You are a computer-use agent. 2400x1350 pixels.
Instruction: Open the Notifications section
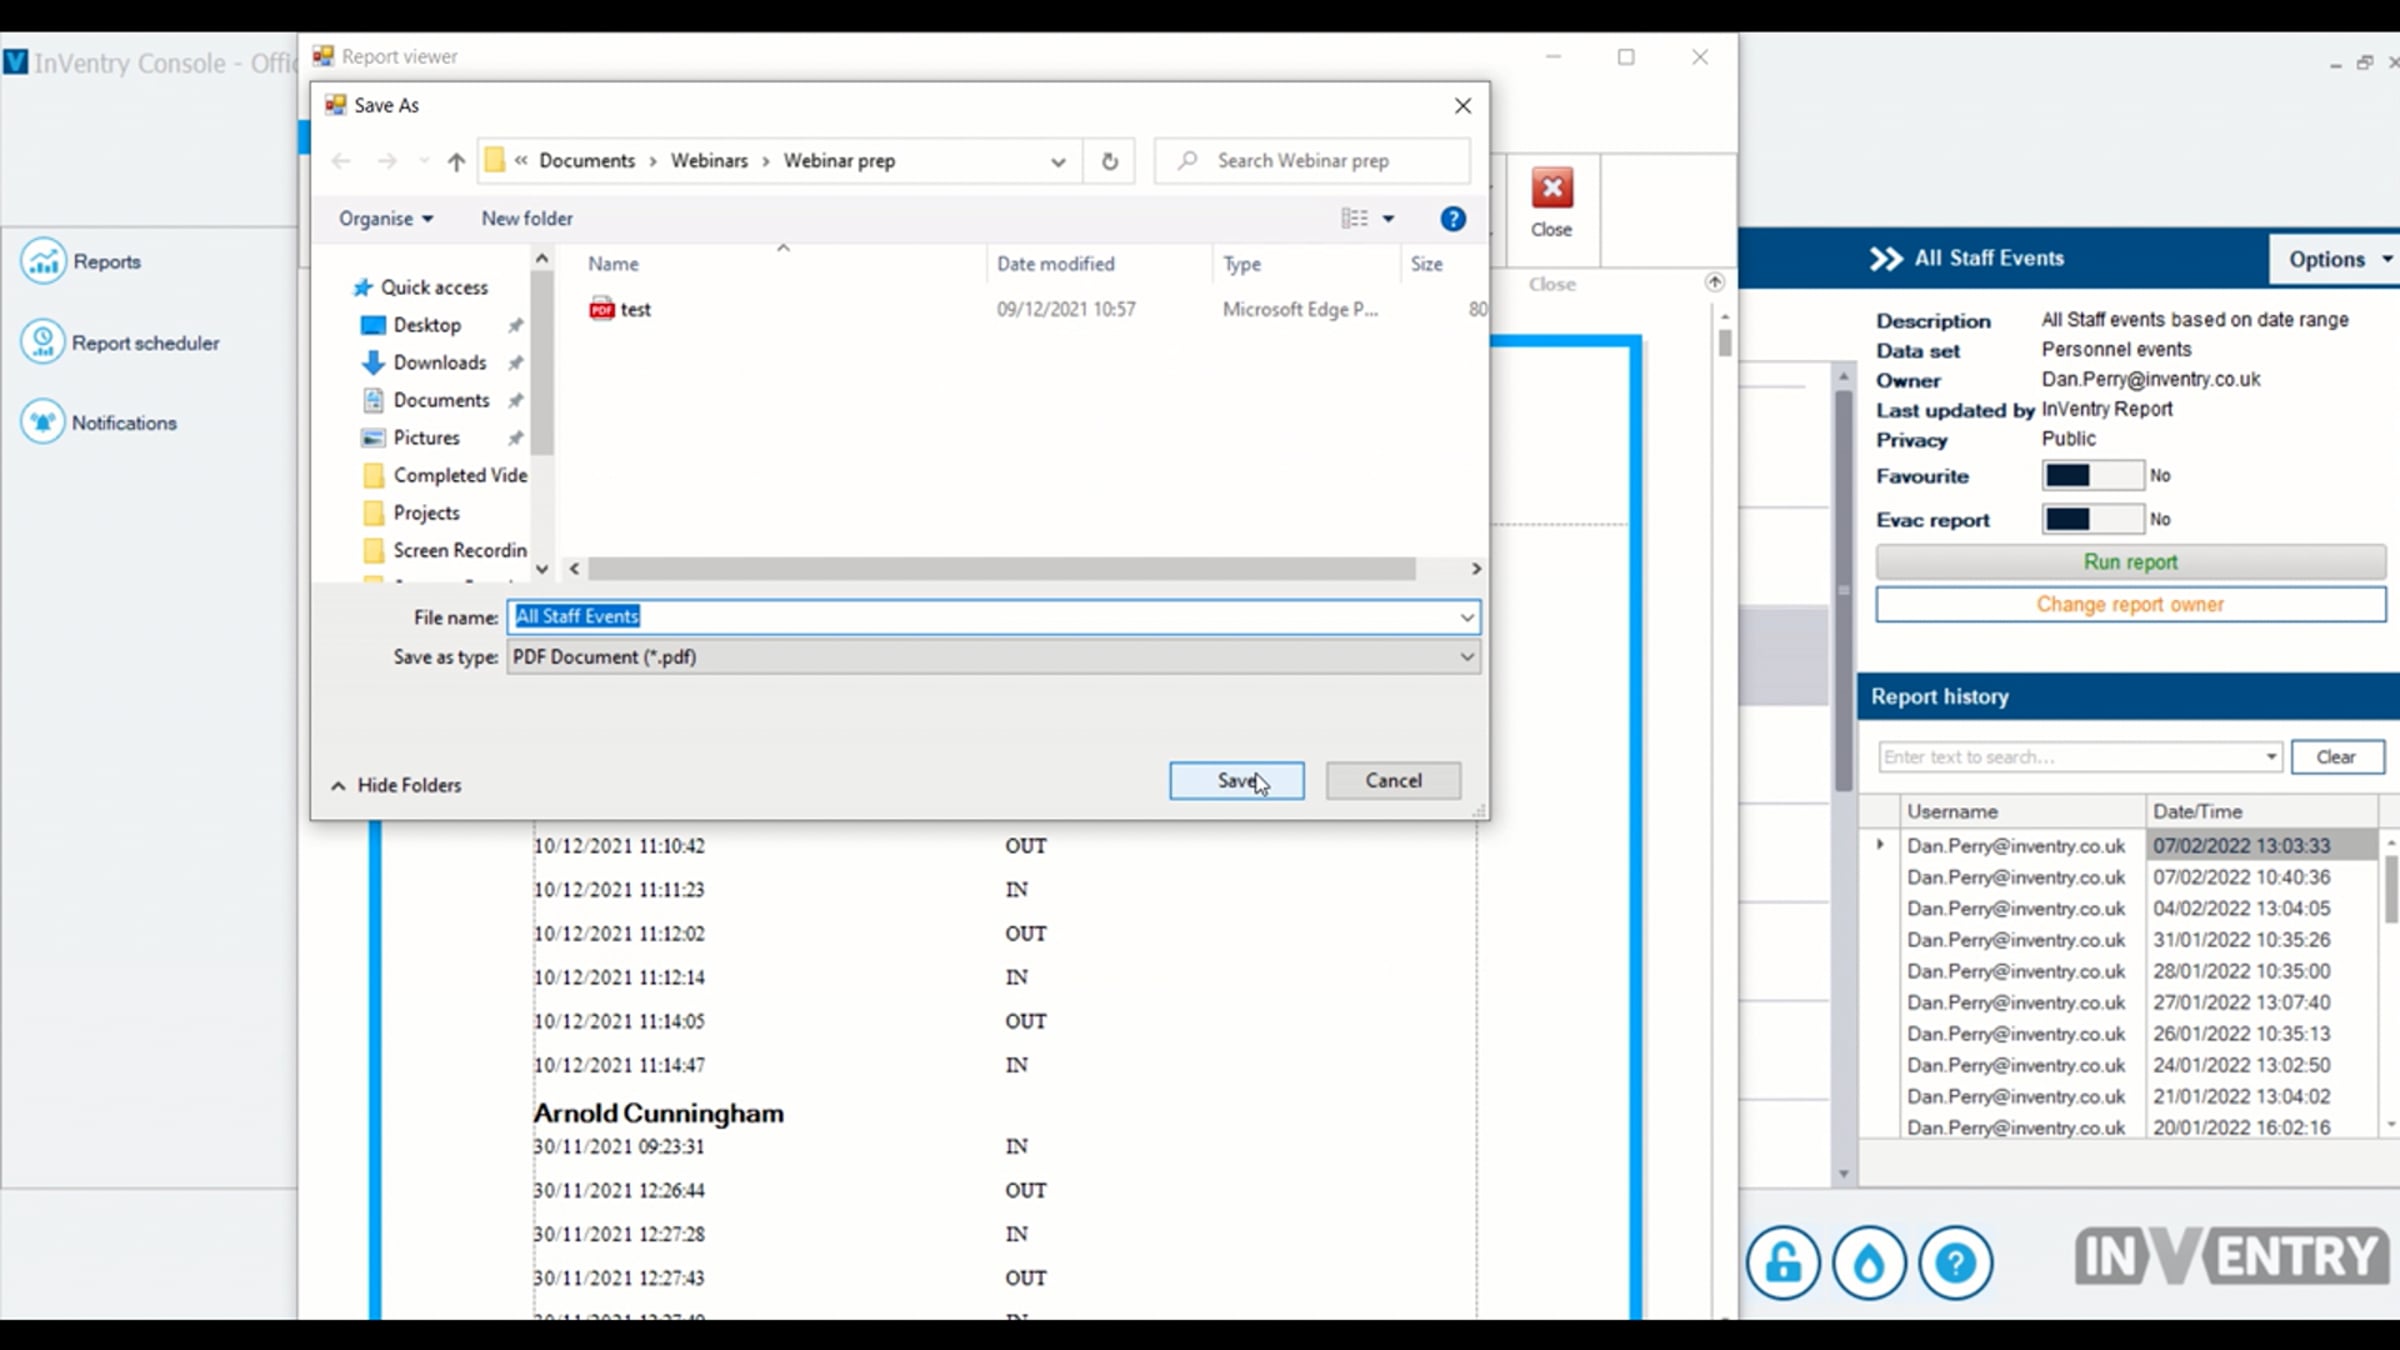click(x=98, y=422)
